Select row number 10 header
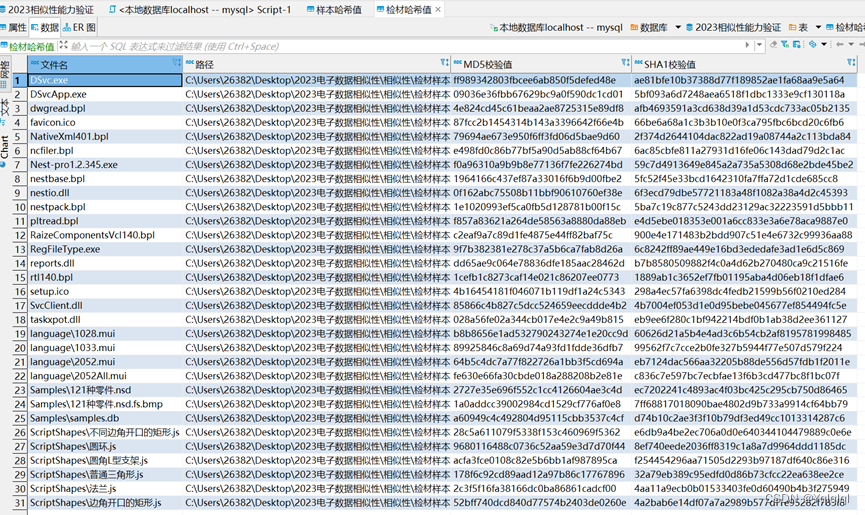Screen dimensions: 865x515 click(x=20, y=207)
